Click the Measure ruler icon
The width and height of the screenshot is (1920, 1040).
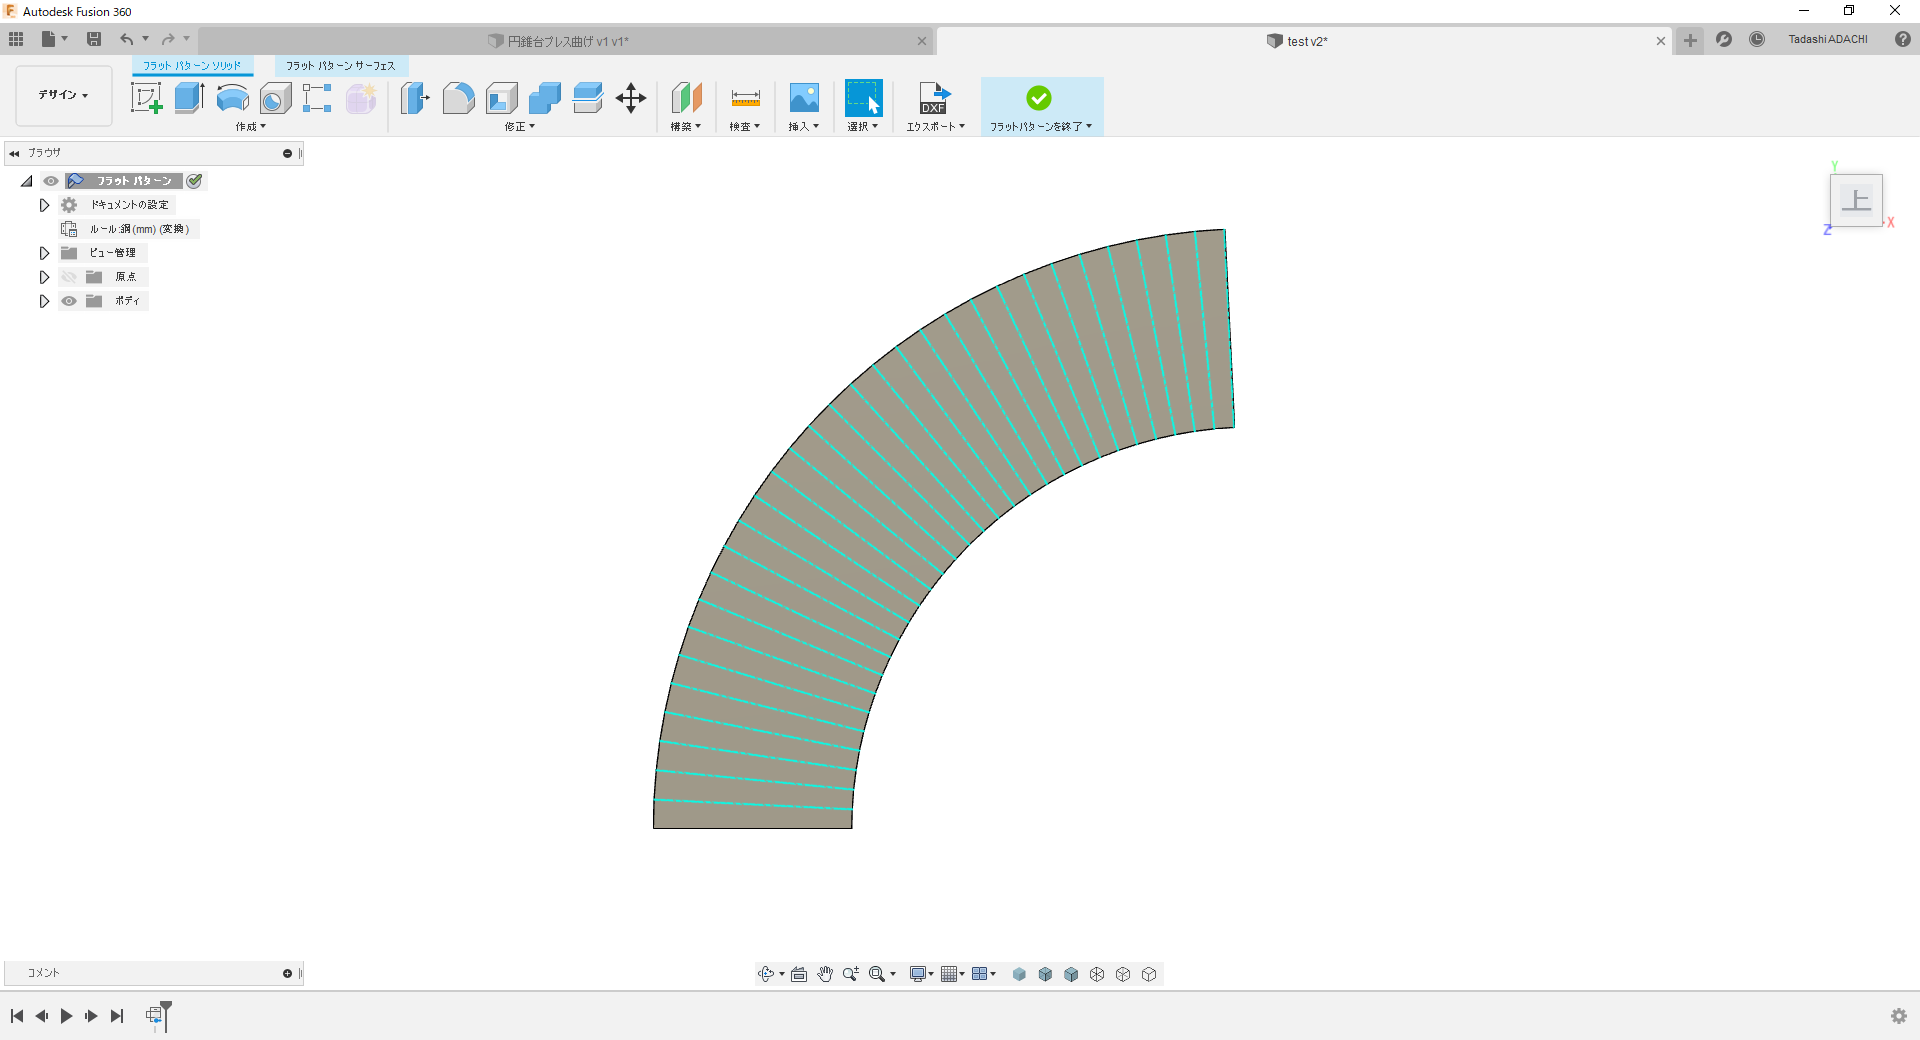click(x=745, y=98)
